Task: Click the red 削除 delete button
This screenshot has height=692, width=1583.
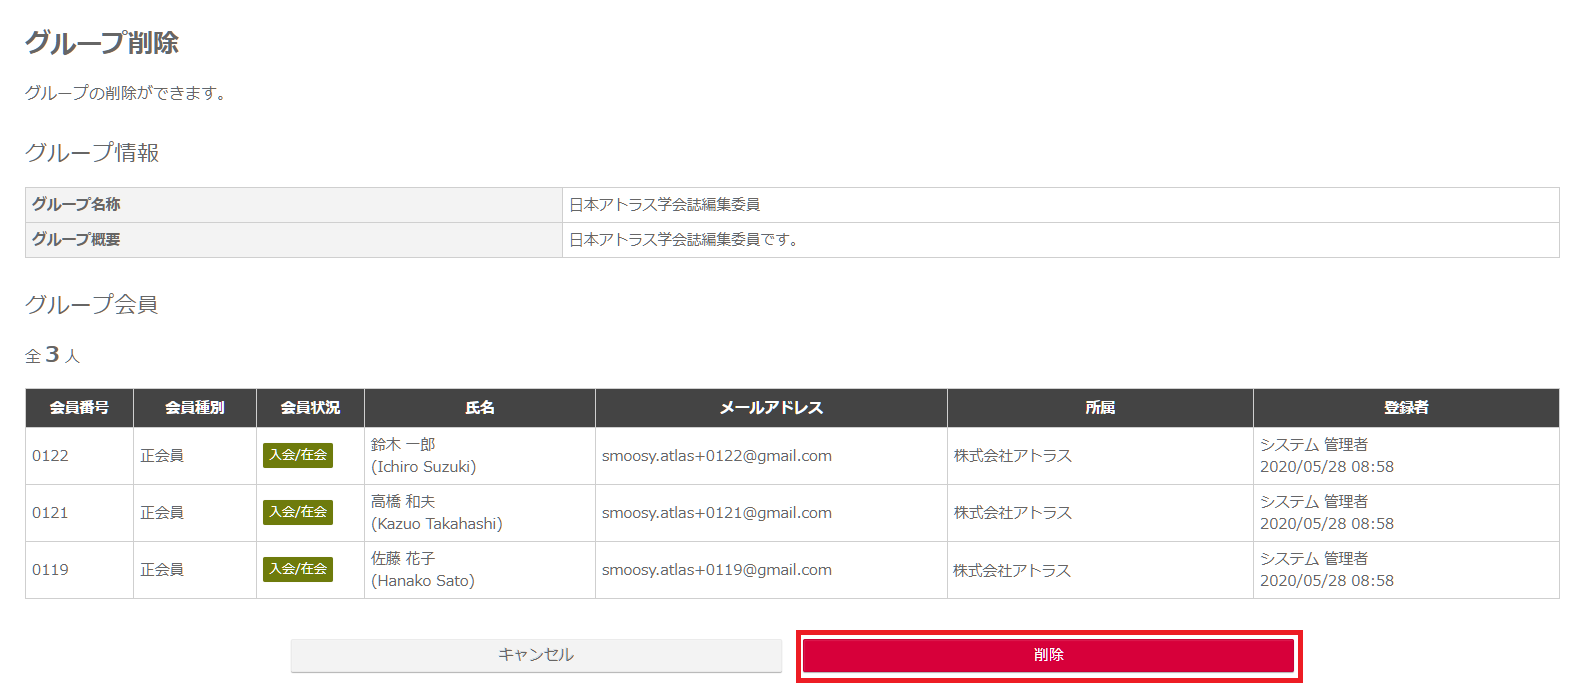Action: [x=1048, y=655]
